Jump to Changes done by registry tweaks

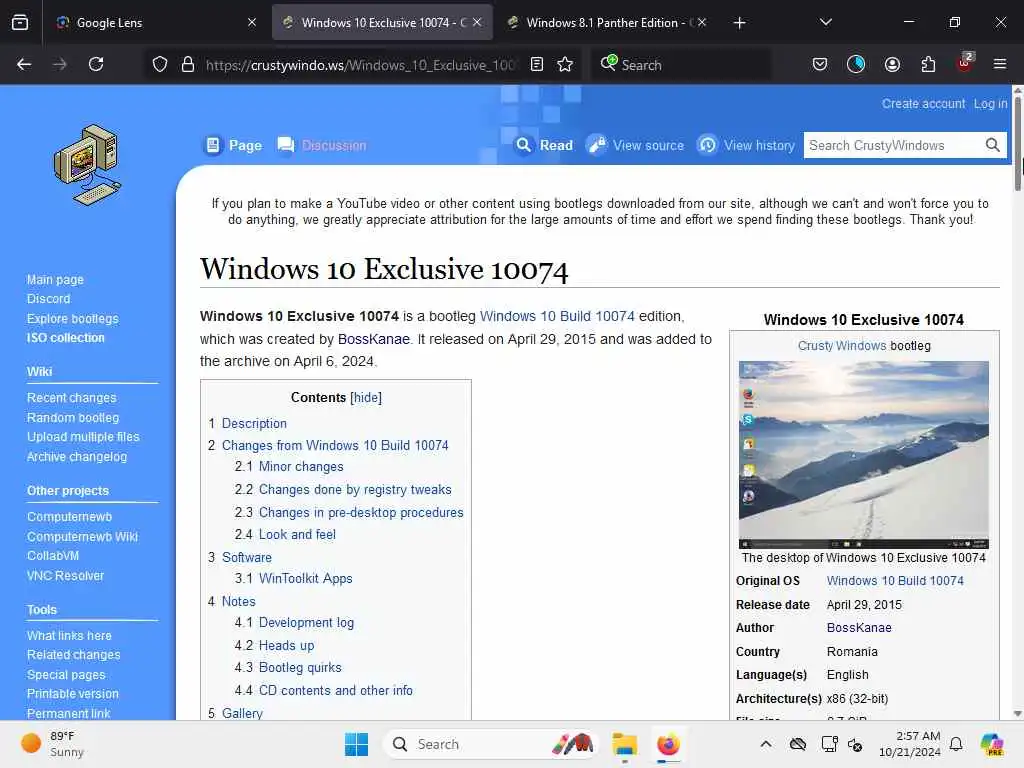(355, 489)
